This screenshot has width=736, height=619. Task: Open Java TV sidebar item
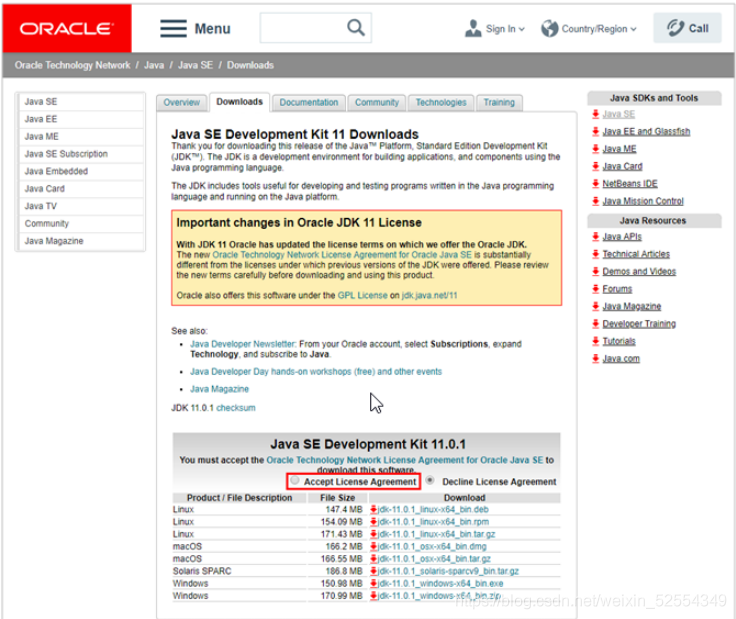(x=81, y=206)
